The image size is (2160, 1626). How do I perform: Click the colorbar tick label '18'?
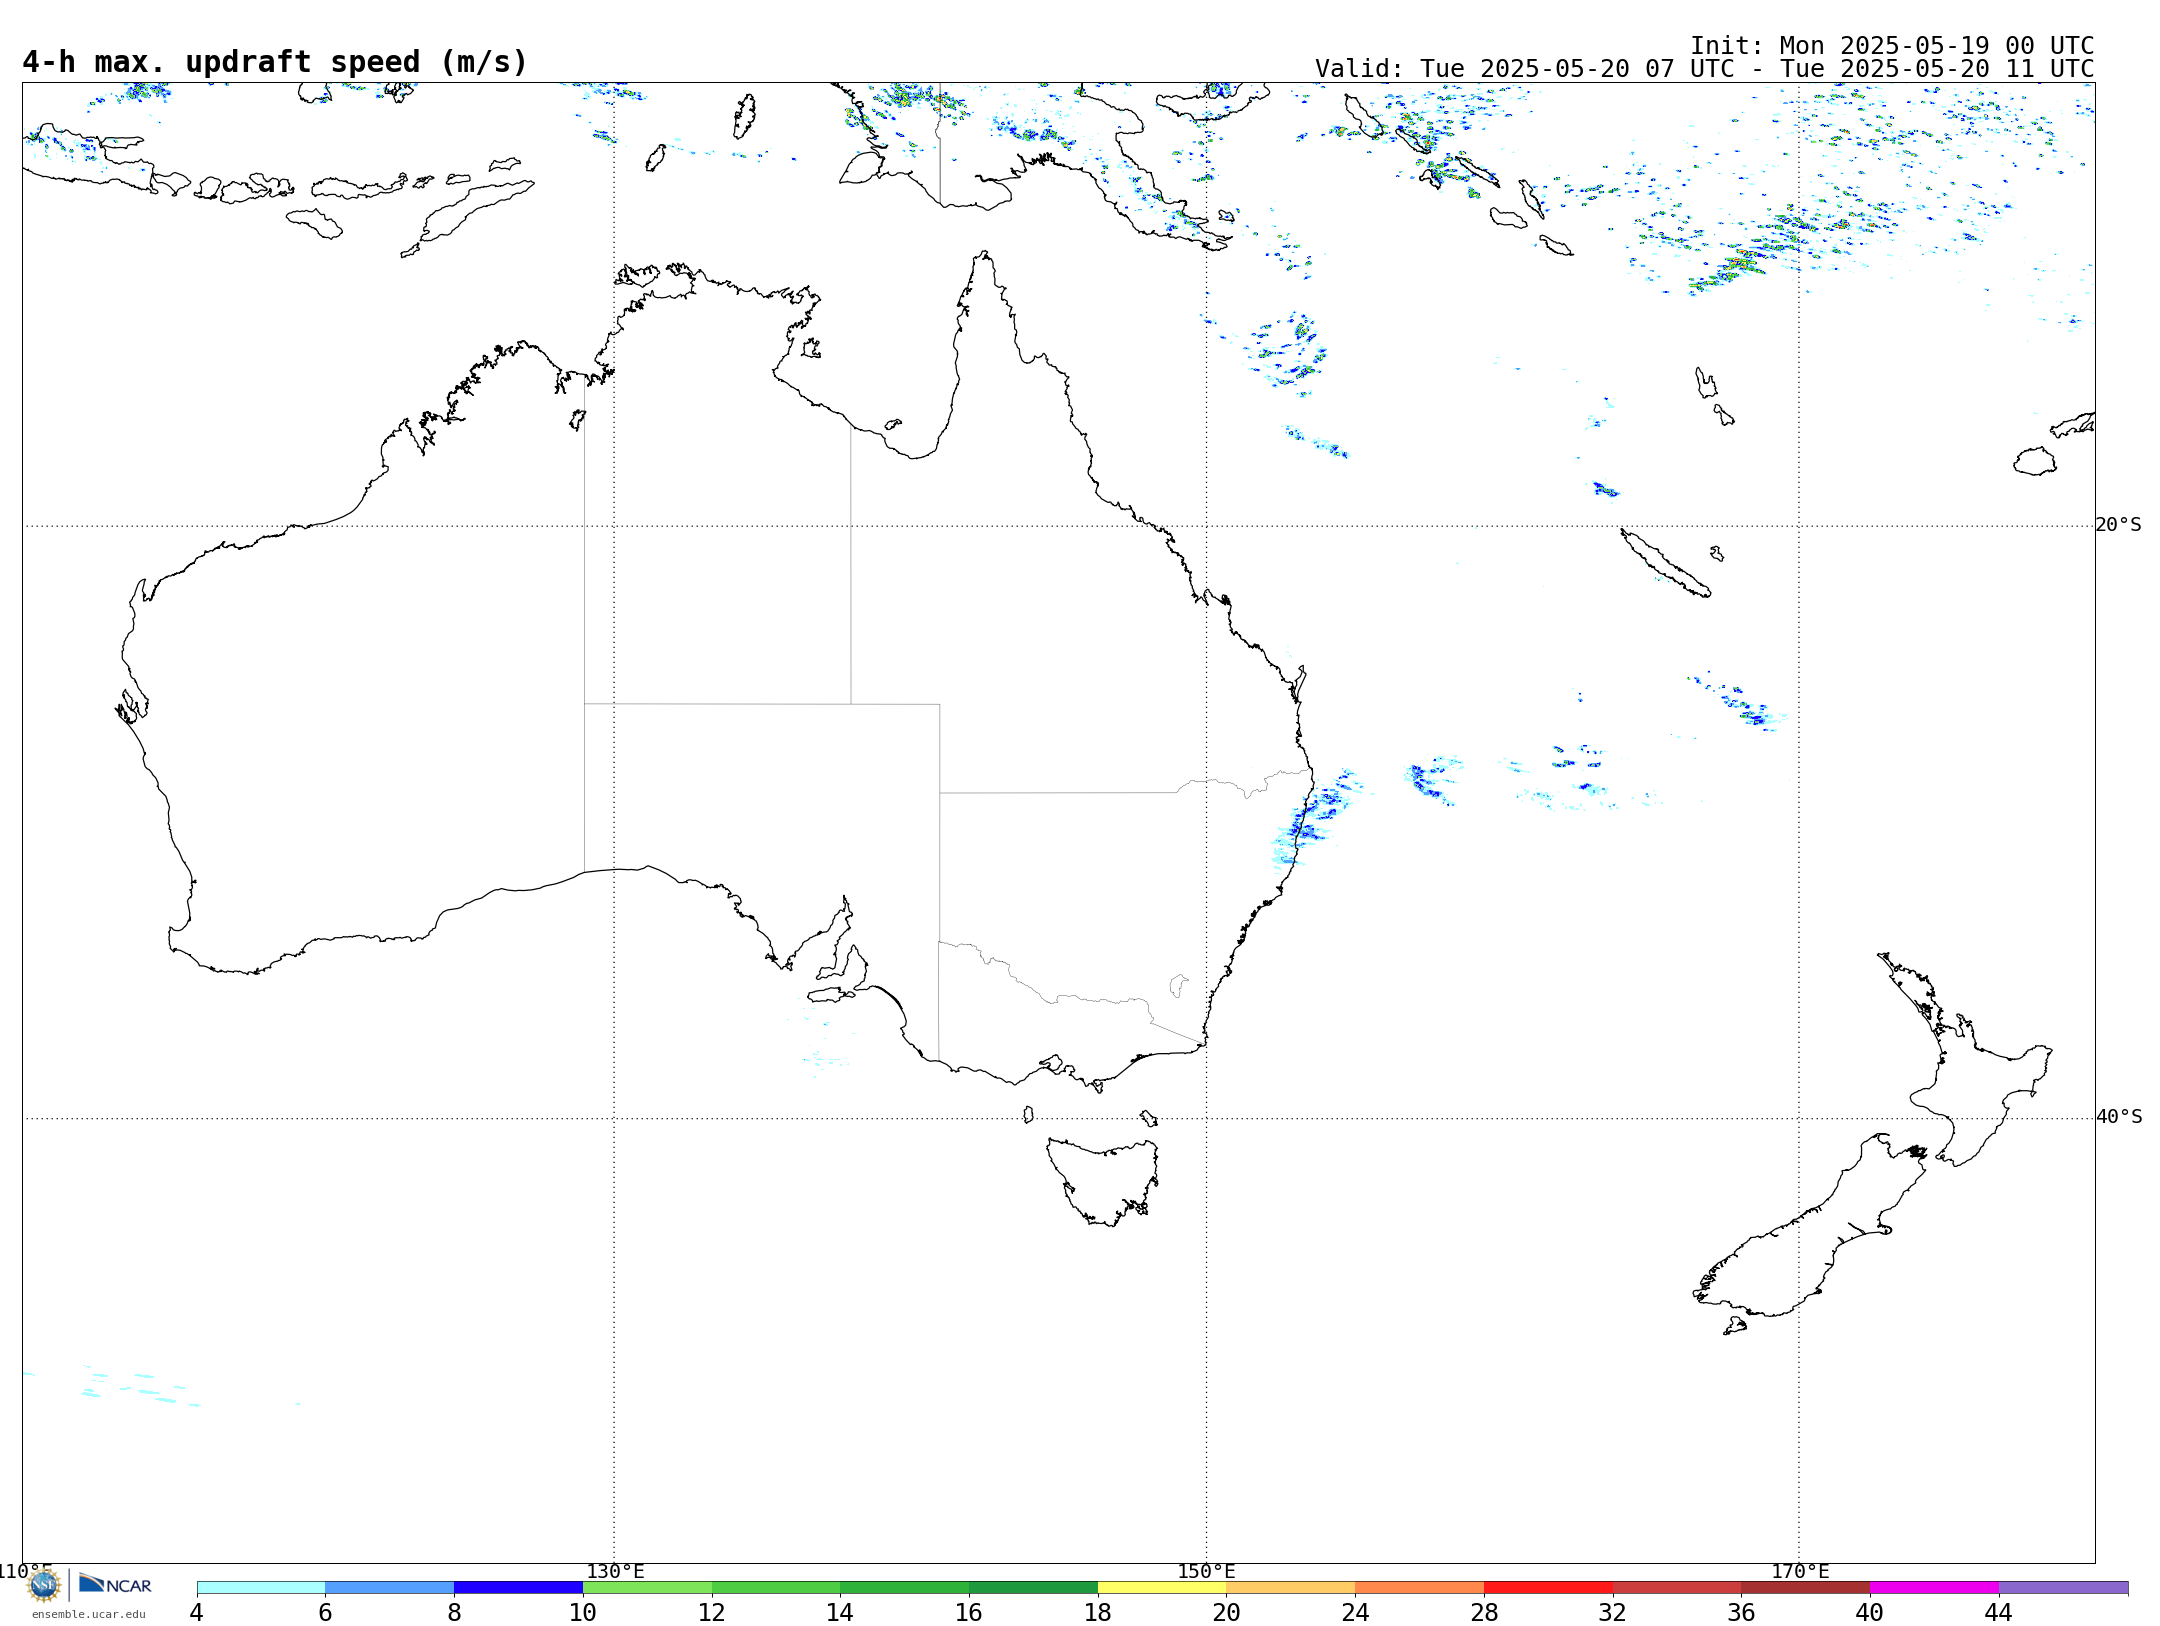tap(1098, 1612)
